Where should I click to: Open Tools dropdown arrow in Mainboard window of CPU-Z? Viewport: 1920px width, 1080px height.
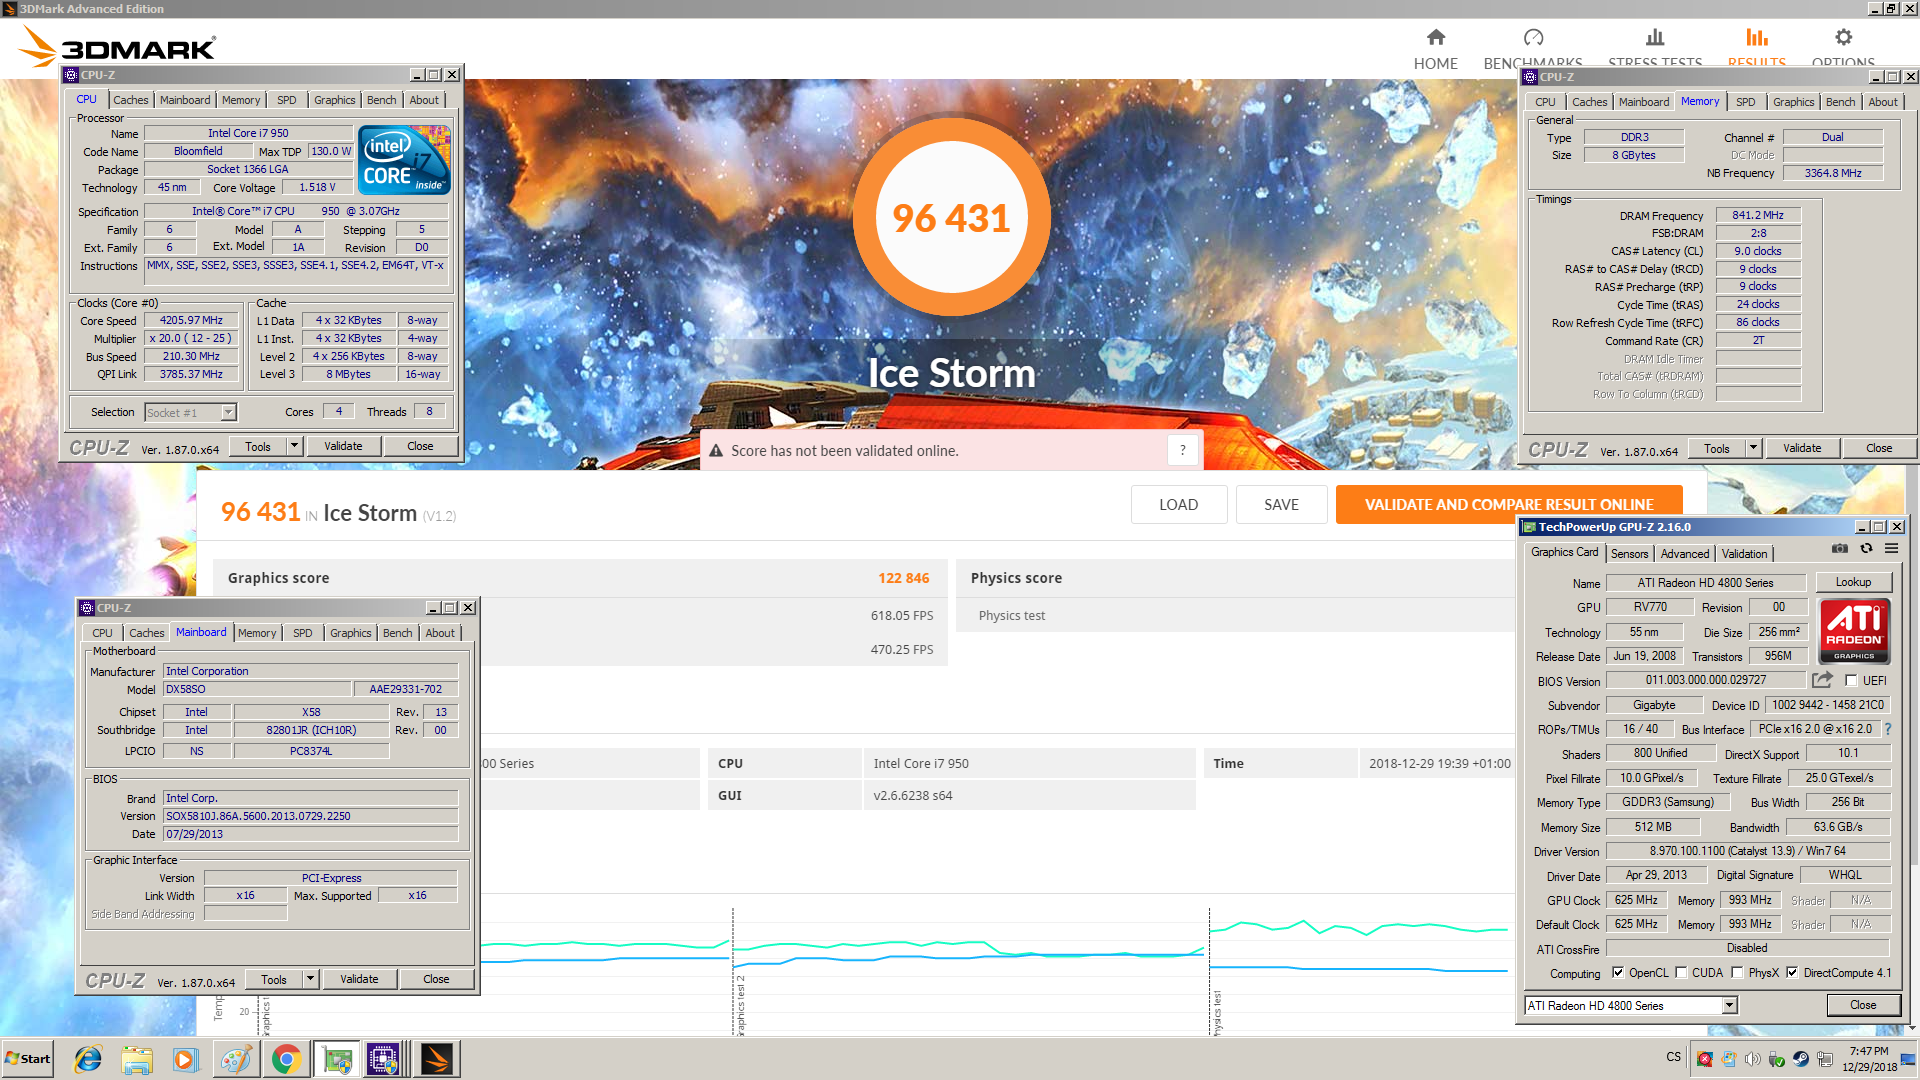coord(310,979)
